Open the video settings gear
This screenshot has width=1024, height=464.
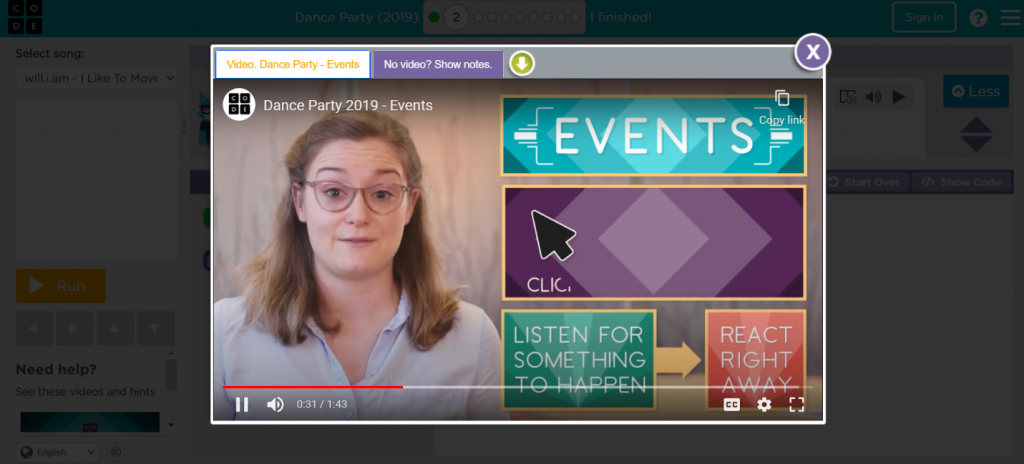764,405
